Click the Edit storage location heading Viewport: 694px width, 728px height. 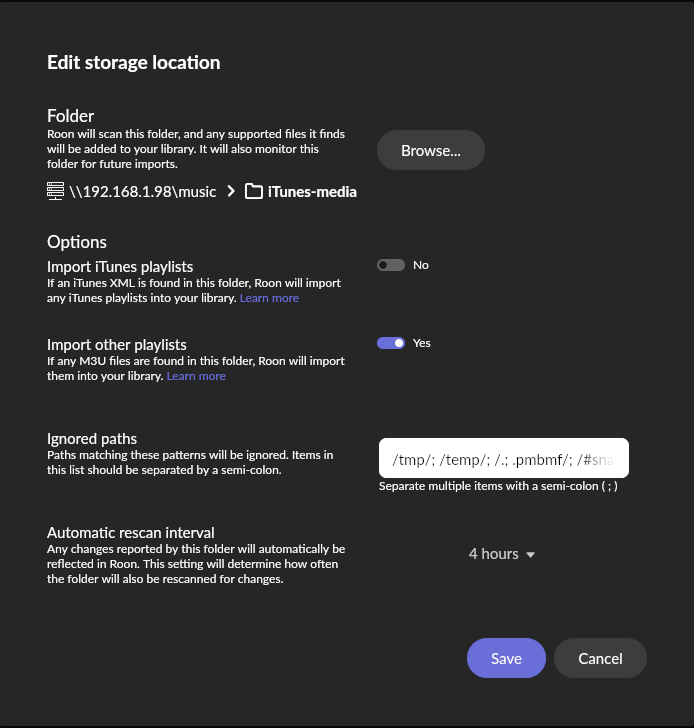[x=133, y=62]
